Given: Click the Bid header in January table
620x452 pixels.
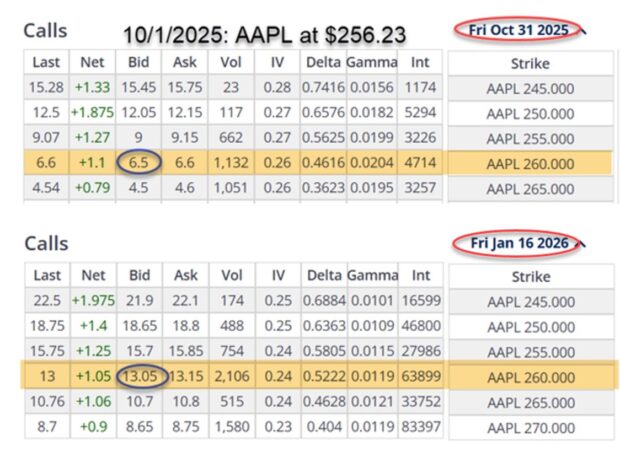Looking at the screenshot, I should [x=137, y=273].
